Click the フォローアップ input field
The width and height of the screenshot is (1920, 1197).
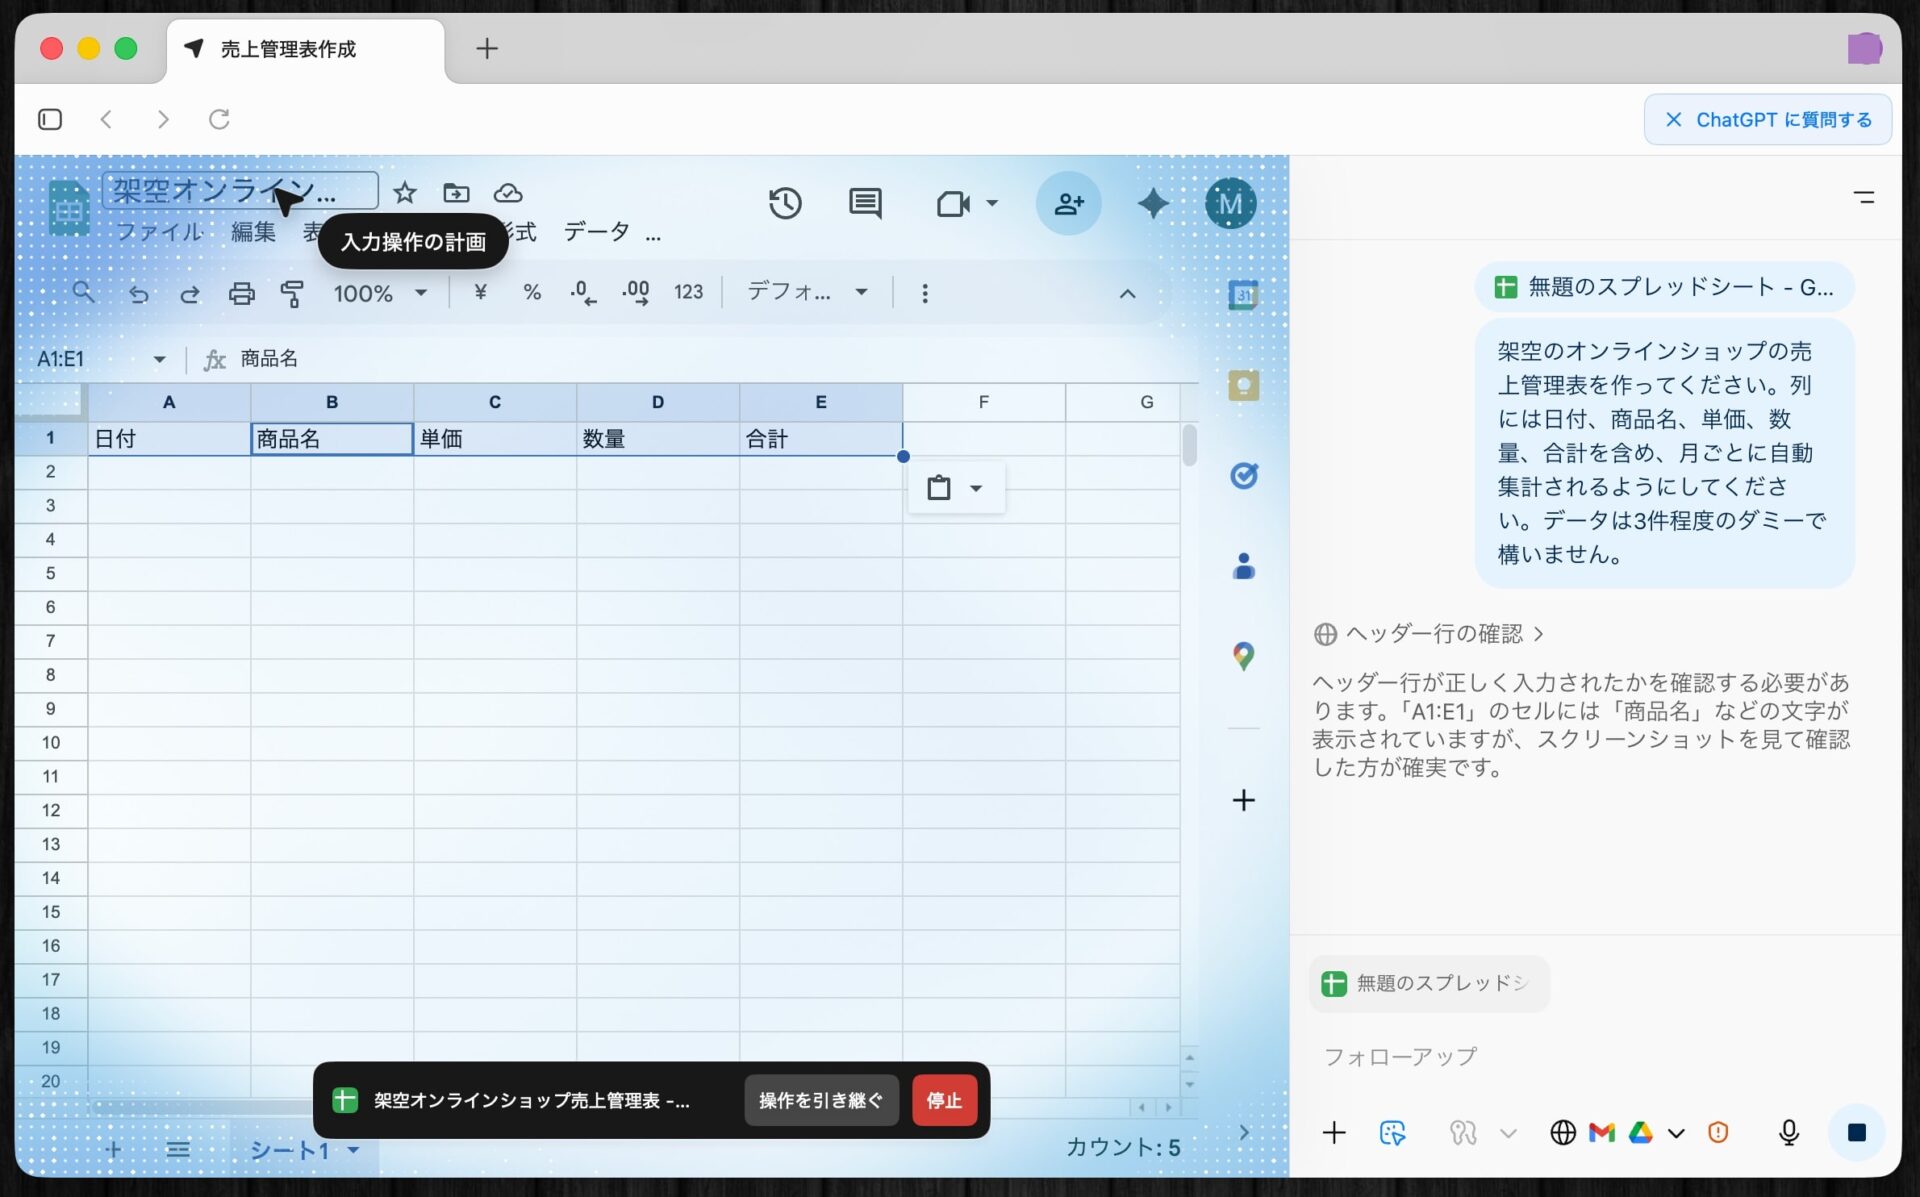click(1560, 1056)
